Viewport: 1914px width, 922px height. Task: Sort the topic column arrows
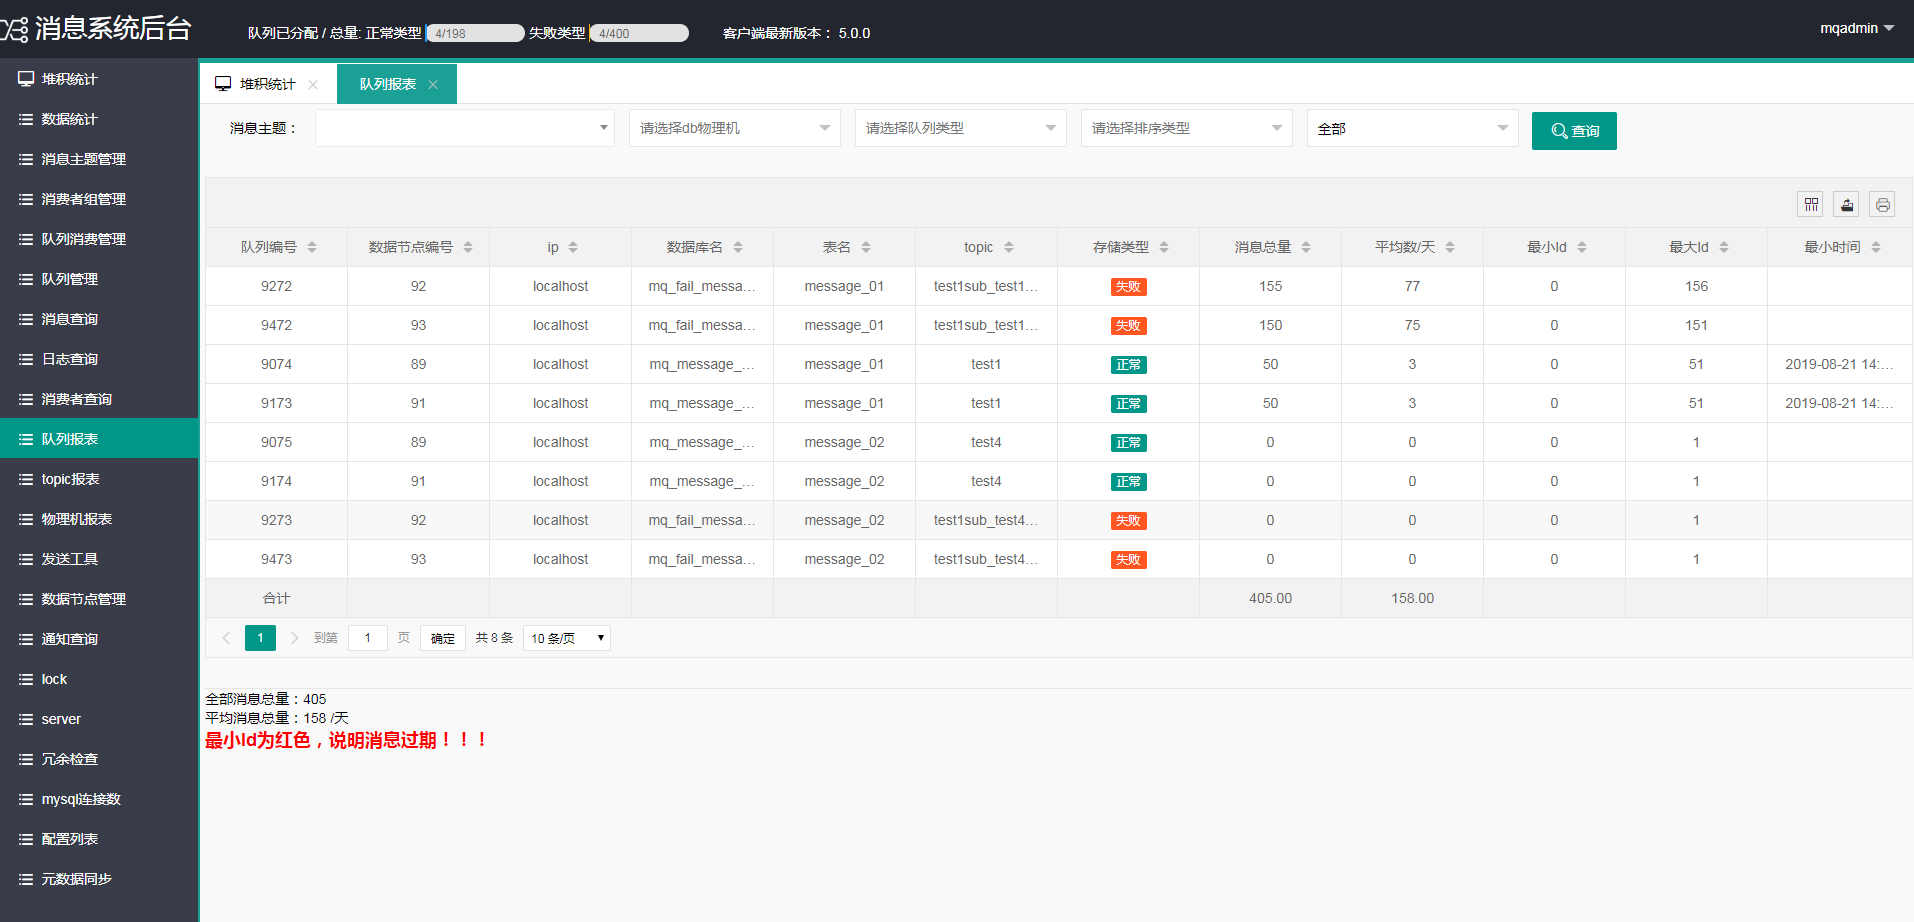pos(1009,247)
